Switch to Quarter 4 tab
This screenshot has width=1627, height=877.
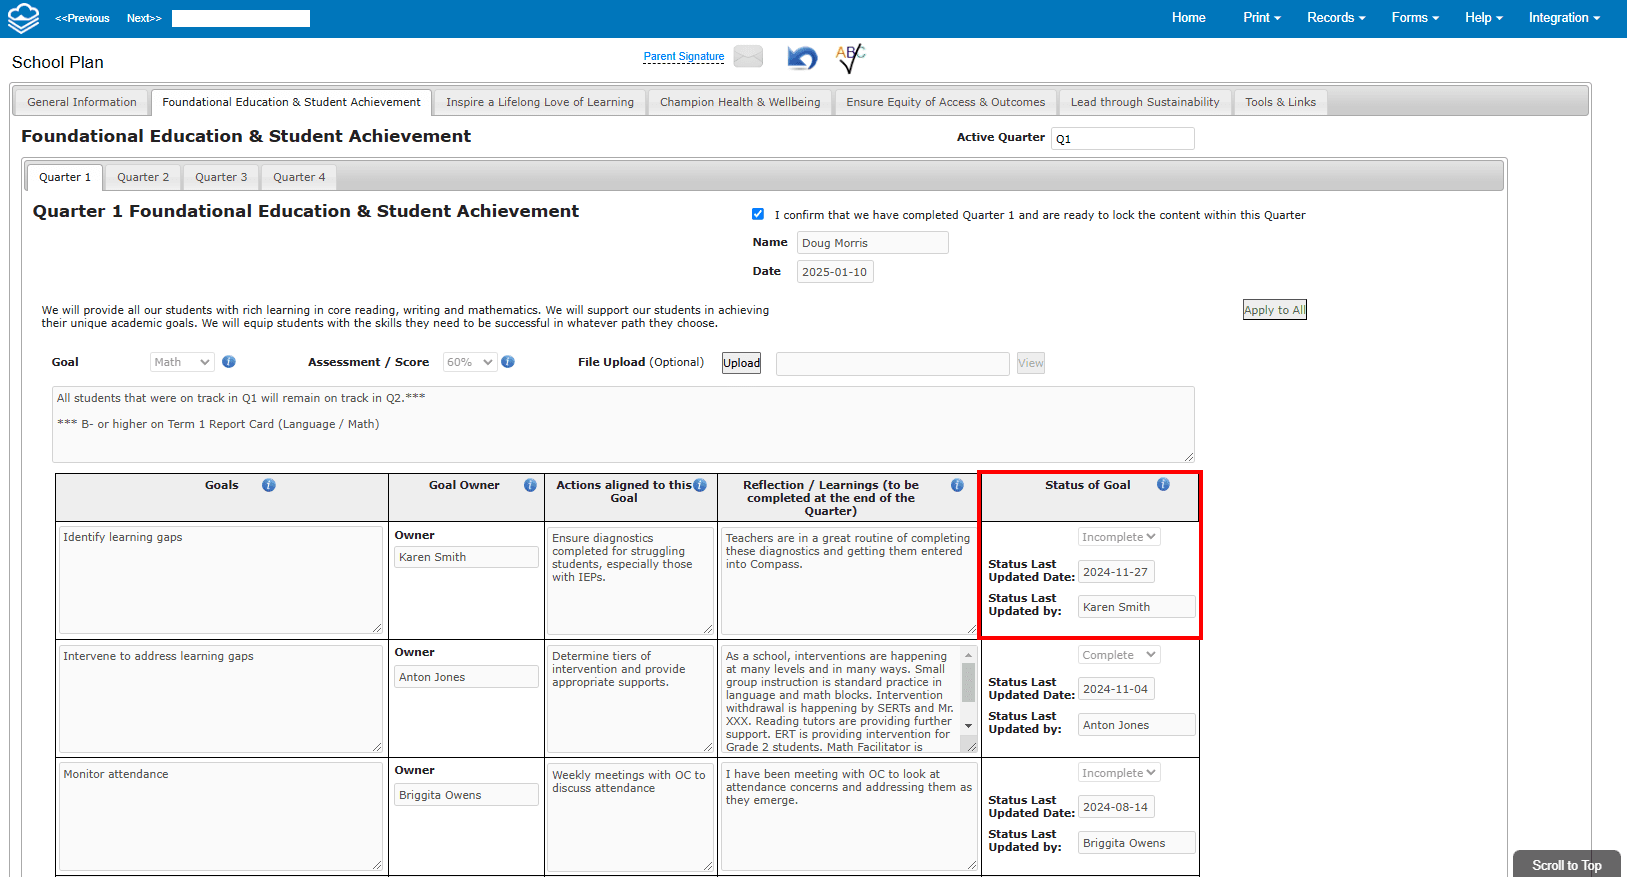coord(299,177)
